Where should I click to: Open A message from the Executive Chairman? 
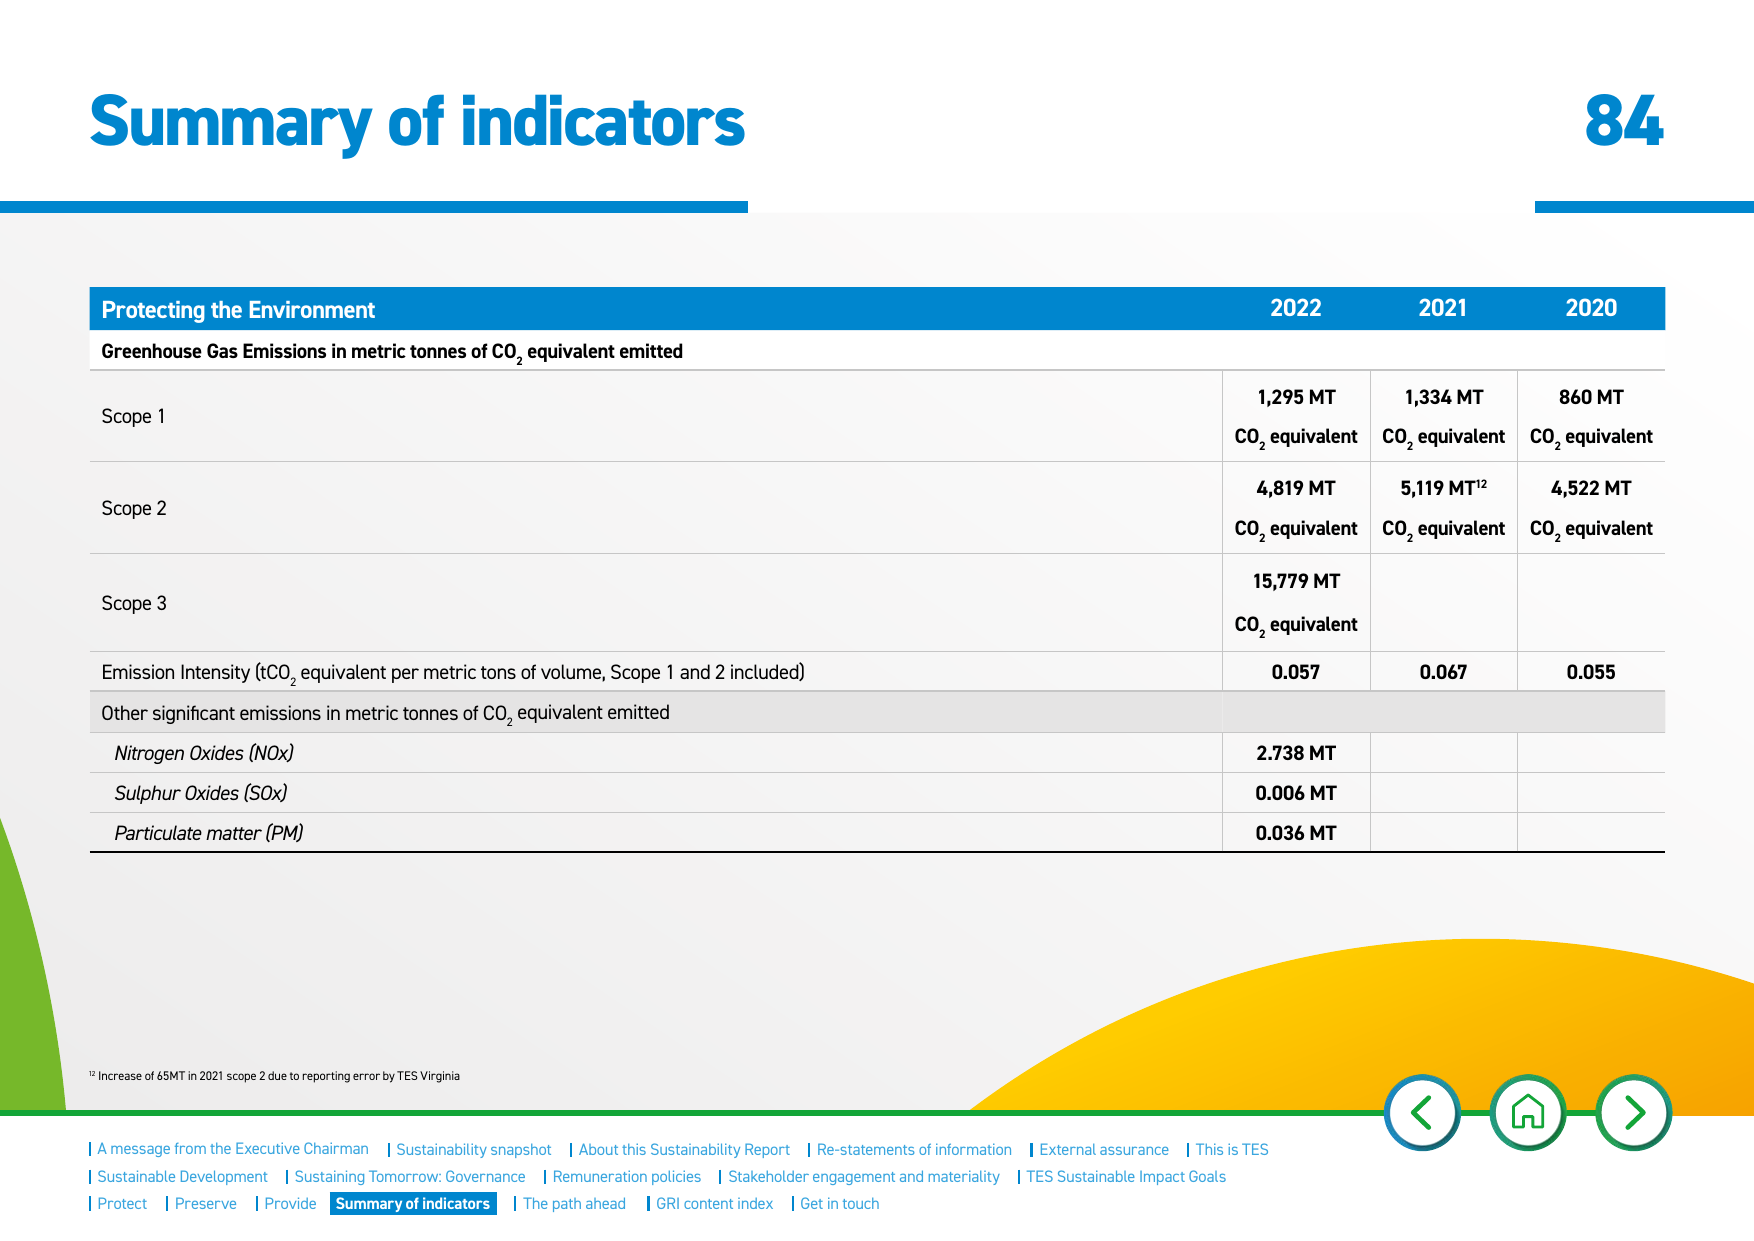pos(233,1149)
